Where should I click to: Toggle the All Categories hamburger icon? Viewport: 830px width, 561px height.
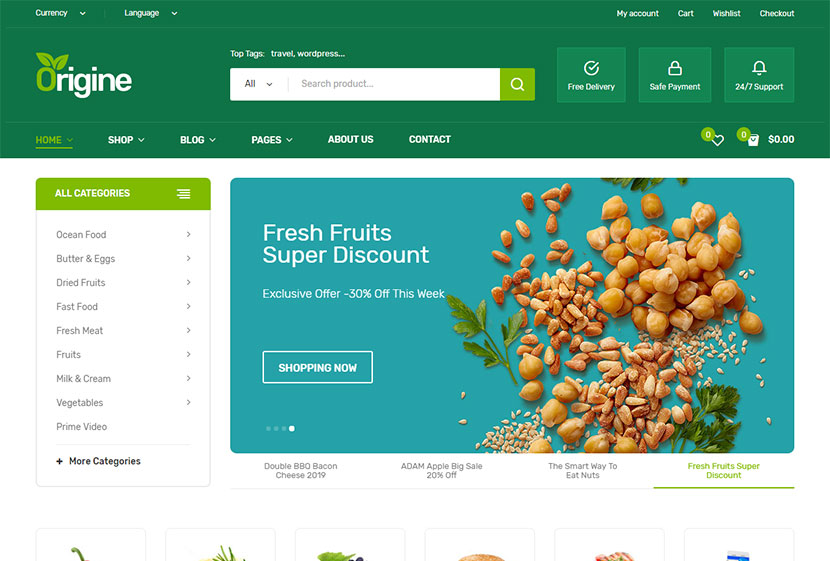click(x=184, y=194)
